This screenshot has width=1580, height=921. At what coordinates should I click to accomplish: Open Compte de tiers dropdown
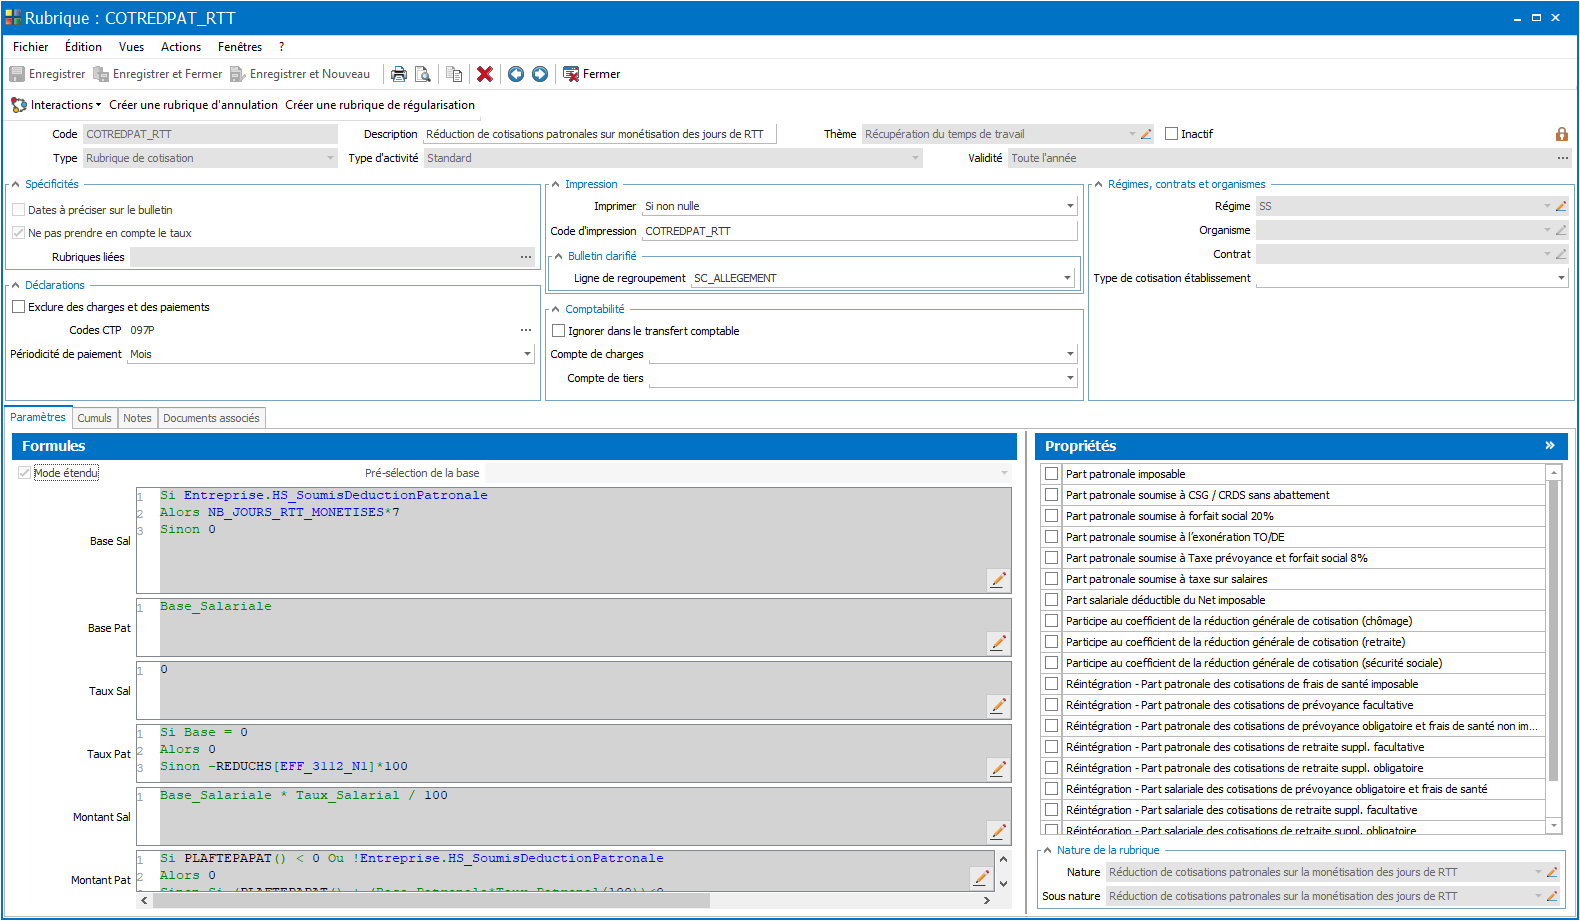(x=1070, y=378)
